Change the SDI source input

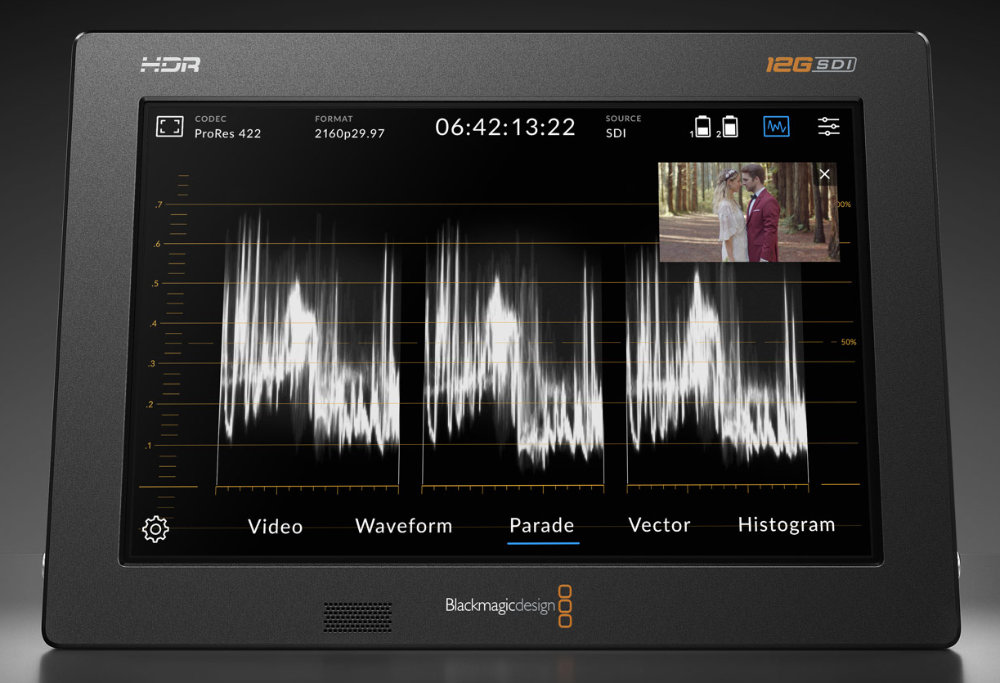coord(617,131)
